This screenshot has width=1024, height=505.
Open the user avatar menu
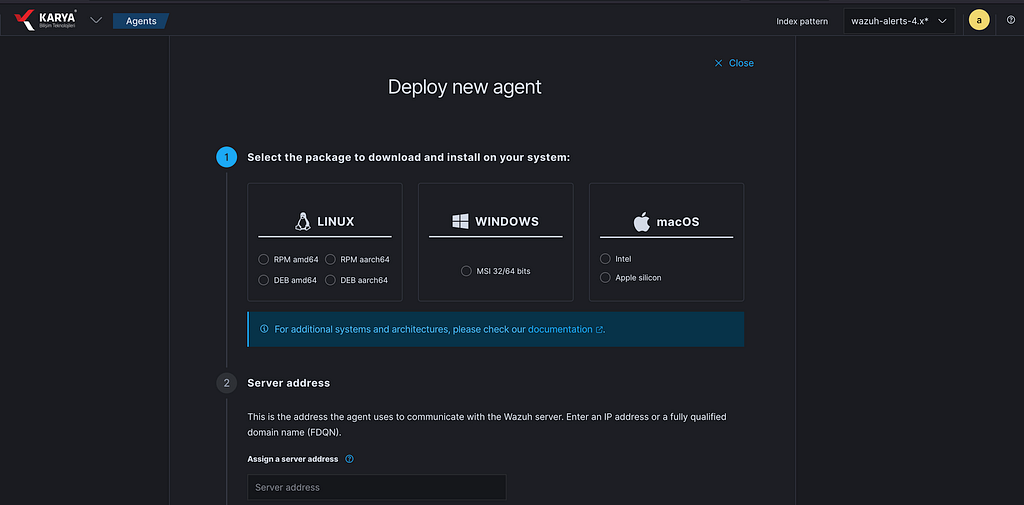(978, 20)
